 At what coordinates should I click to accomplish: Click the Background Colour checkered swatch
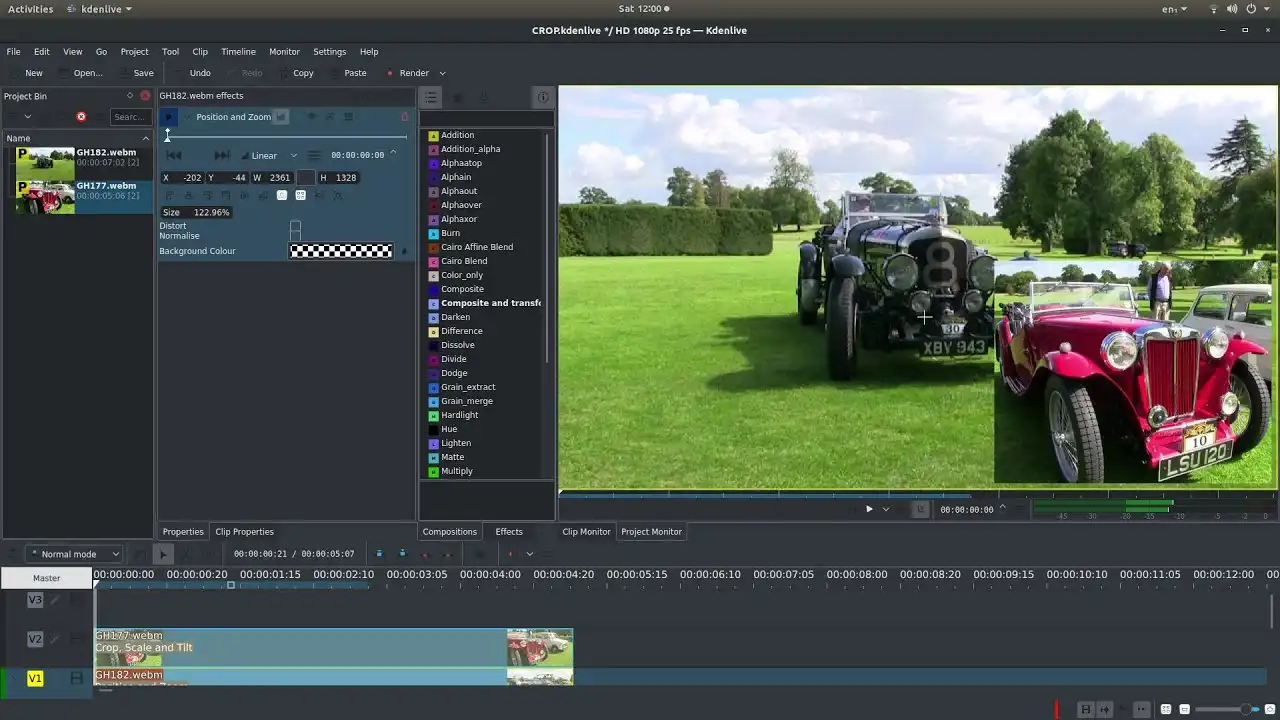pos(341,251)
